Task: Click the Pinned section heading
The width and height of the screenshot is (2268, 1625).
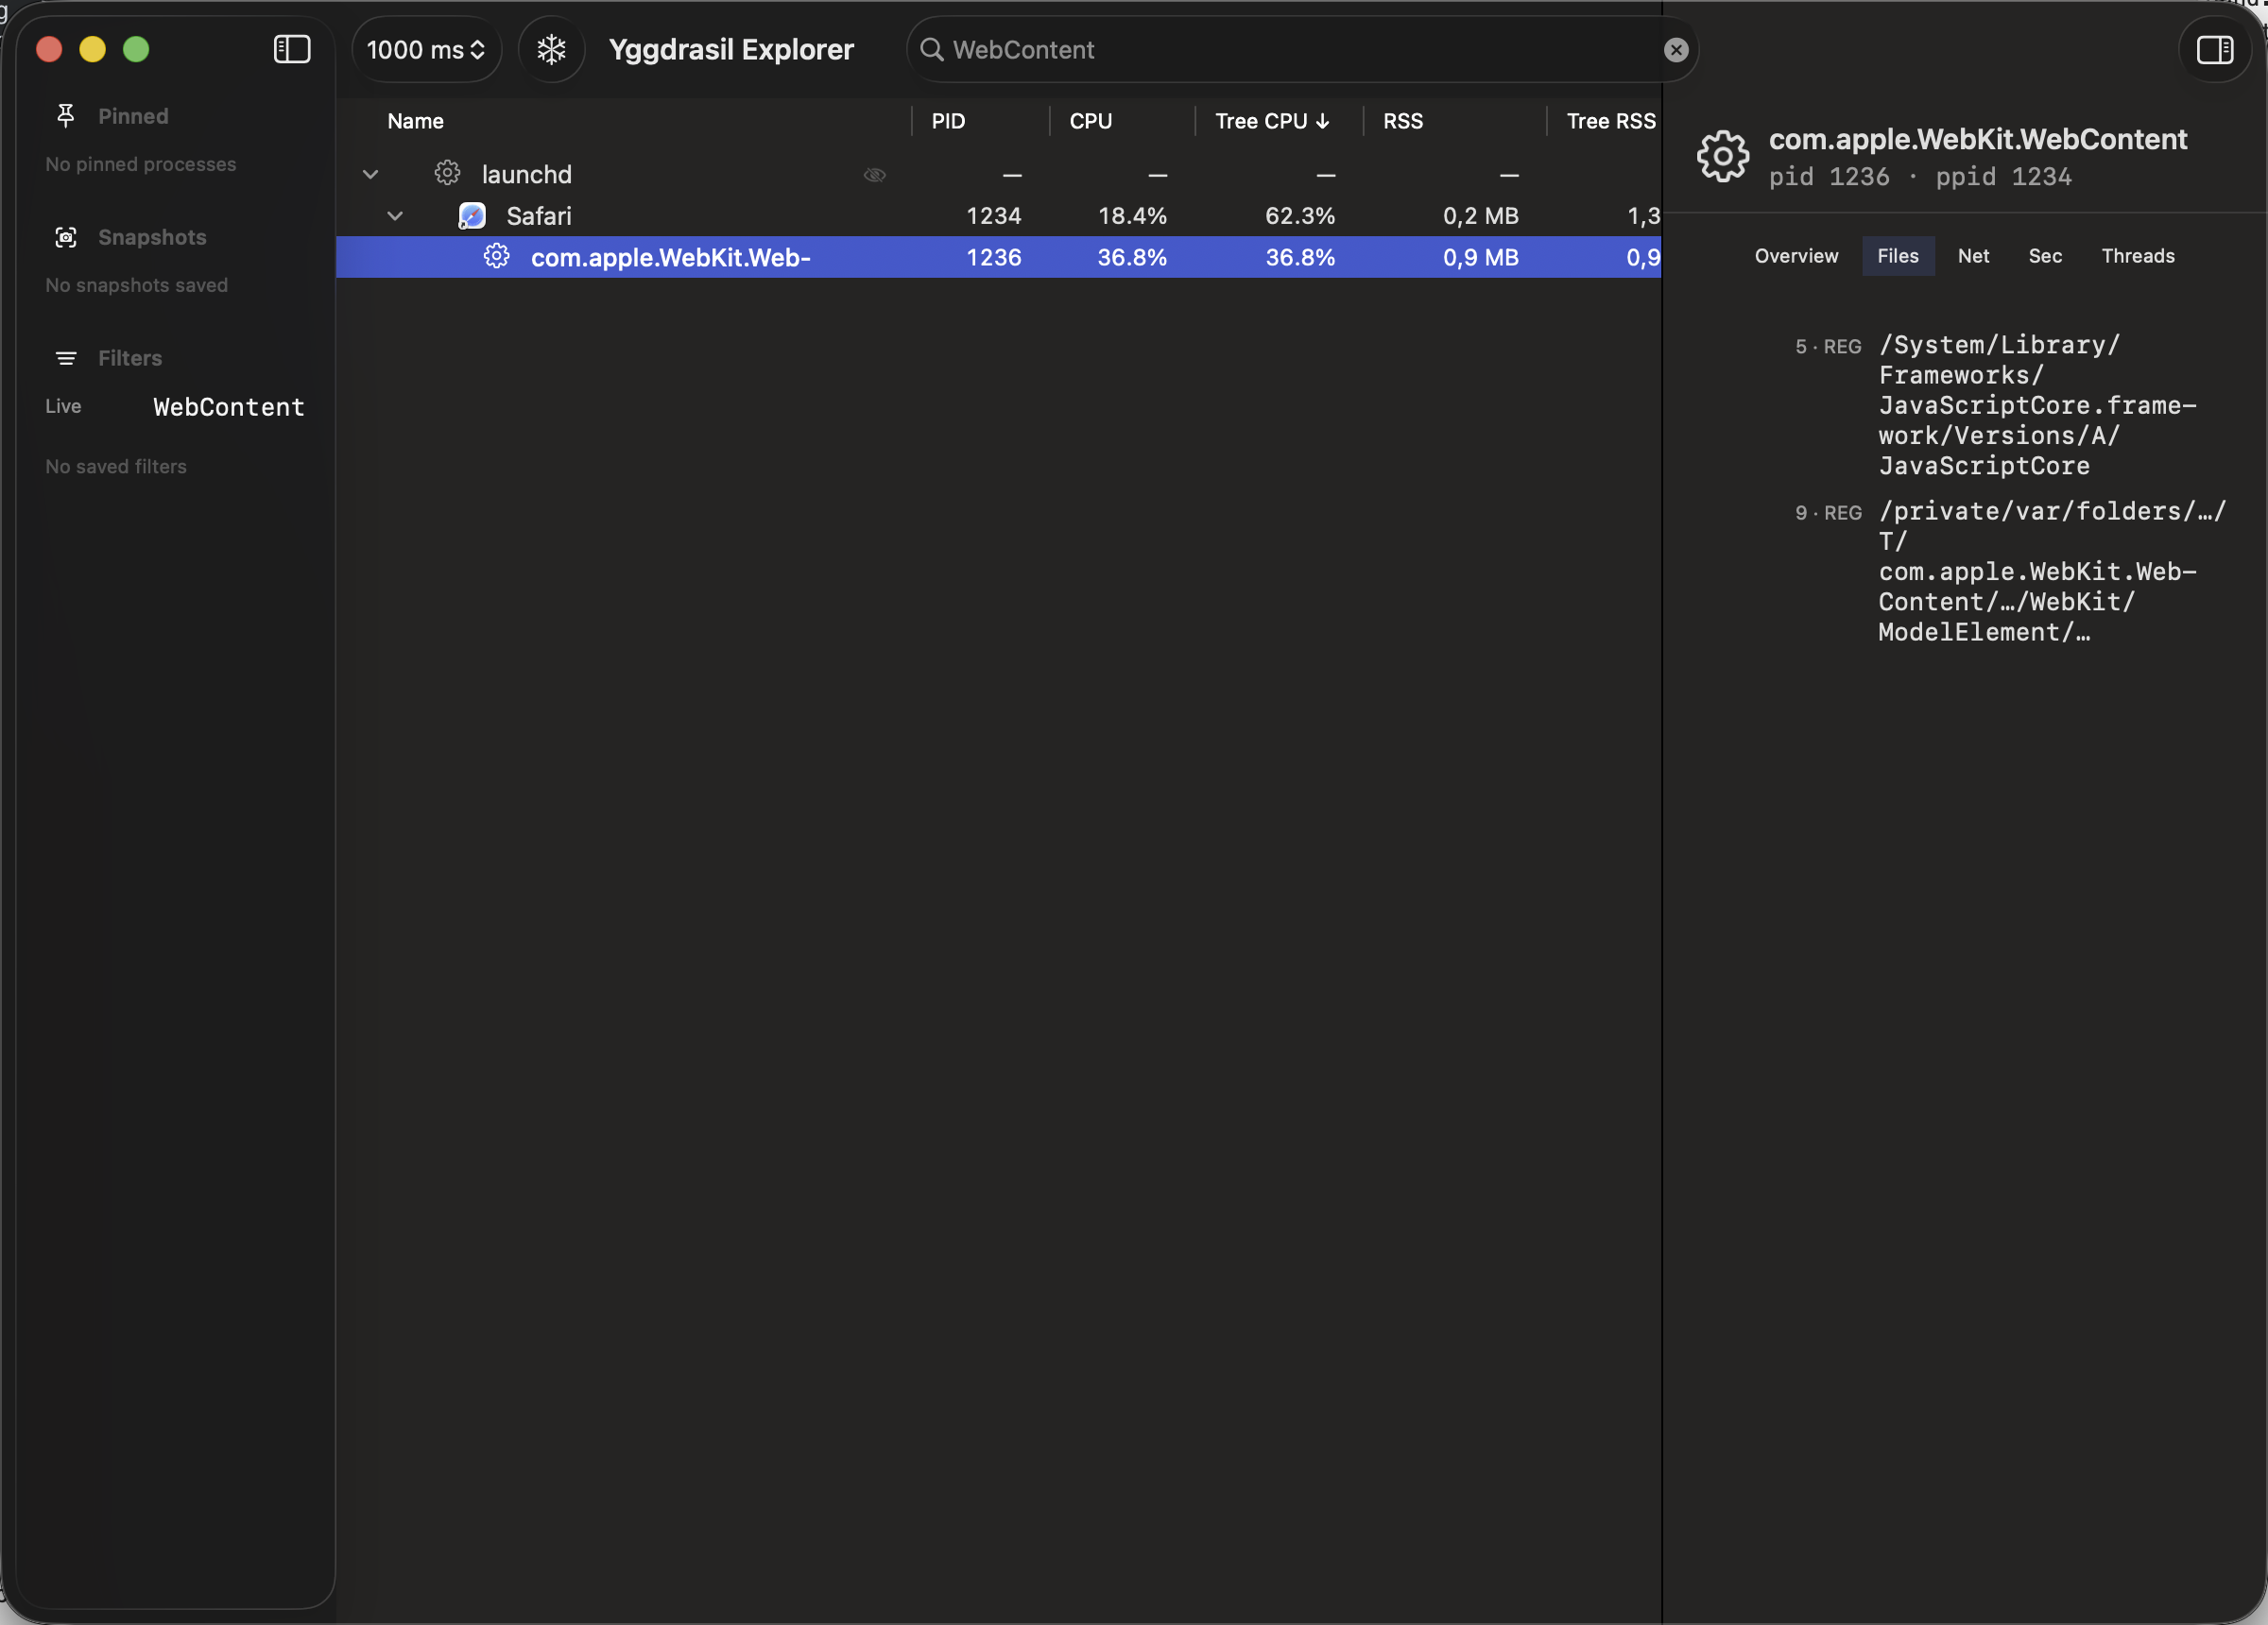Action: click(x=133, y=116)
